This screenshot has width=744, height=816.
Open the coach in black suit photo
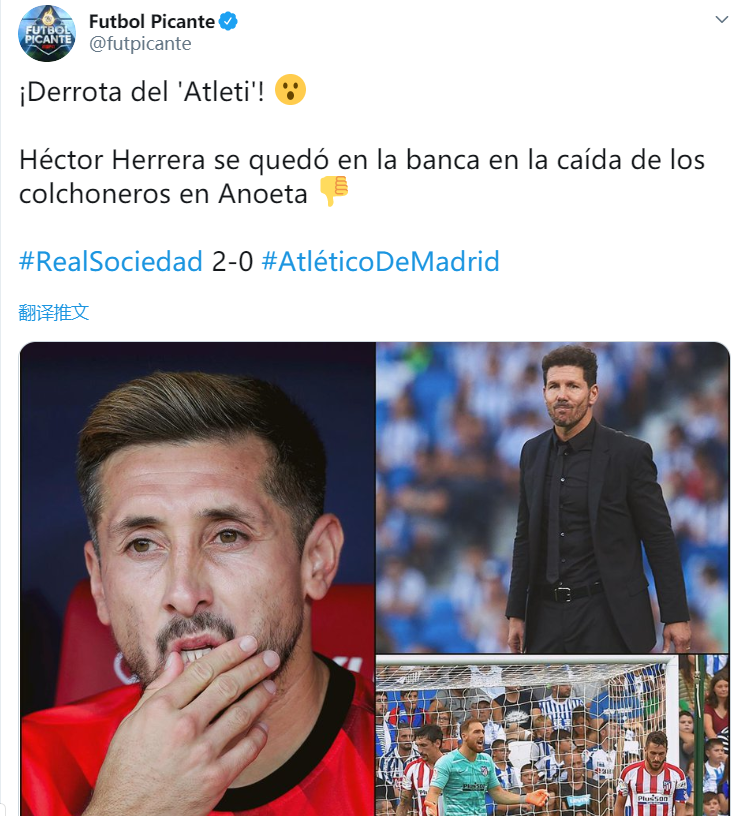pyautogui.click(x=553, y=497)
